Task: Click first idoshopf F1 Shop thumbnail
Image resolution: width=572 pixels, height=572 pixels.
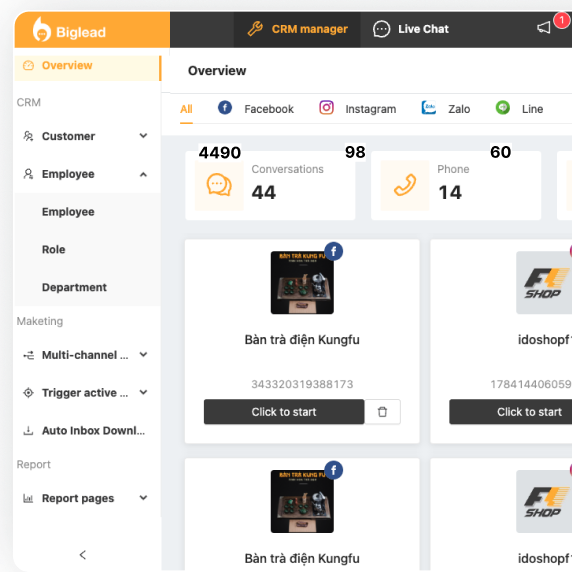Action: pos(544,283)
